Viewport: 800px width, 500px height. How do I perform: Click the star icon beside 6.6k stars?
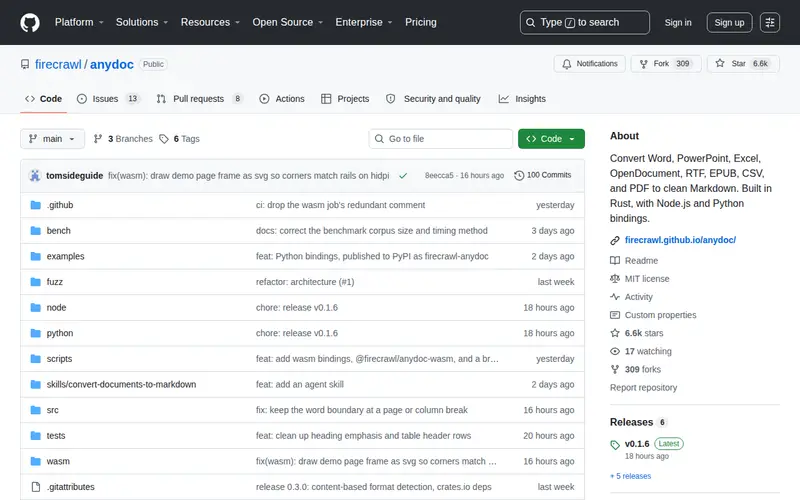point(615,333)
